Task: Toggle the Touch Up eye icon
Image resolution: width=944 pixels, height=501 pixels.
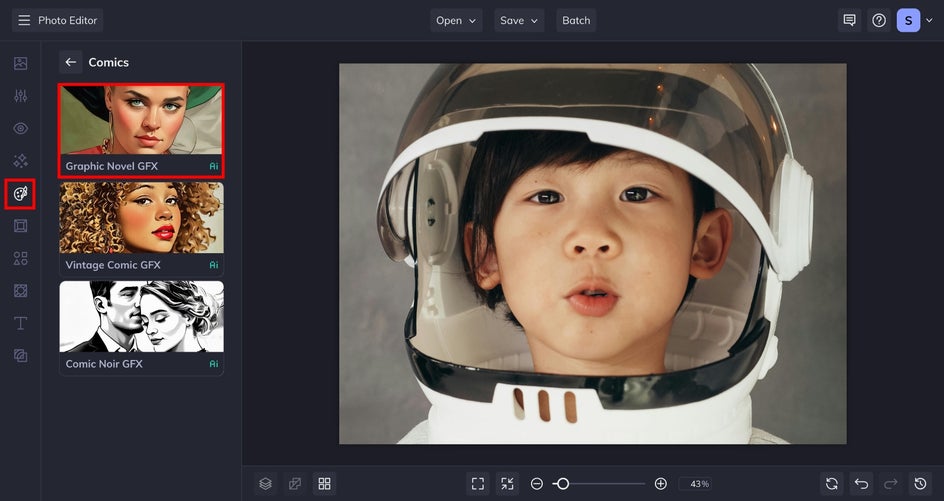Action: coord(20,128)
